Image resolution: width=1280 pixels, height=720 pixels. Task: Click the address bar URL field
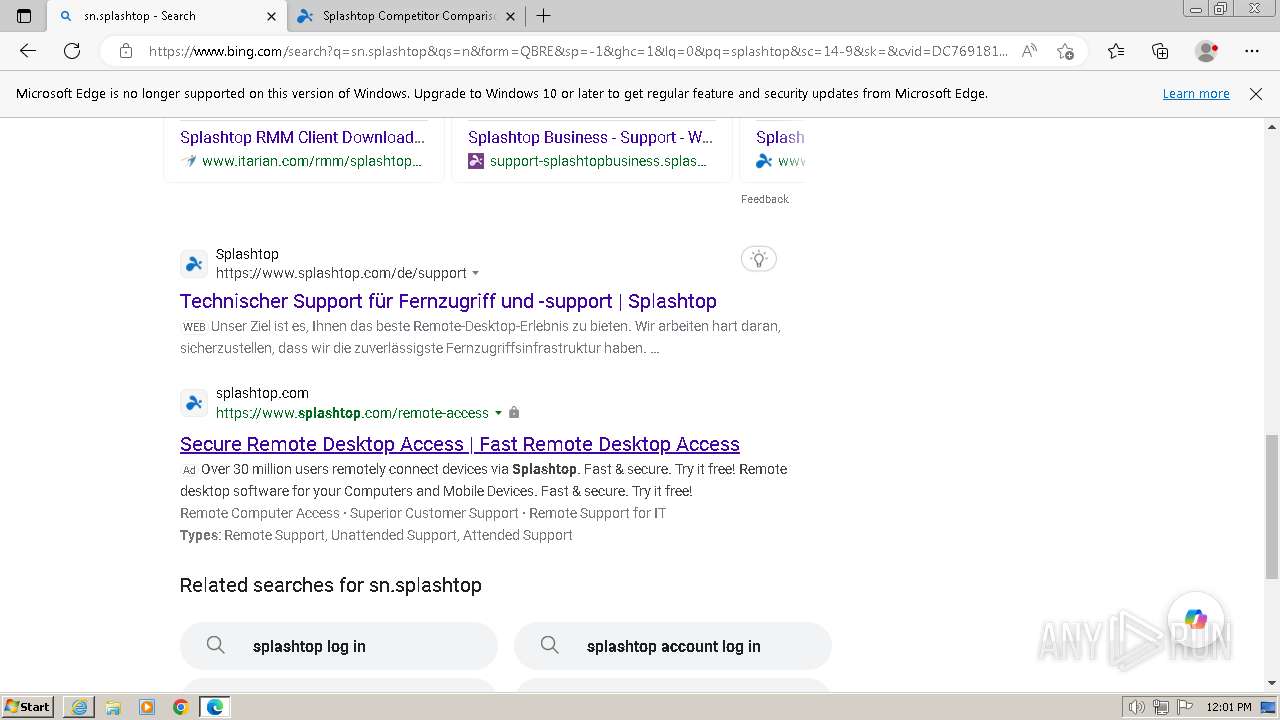[578, 51]
